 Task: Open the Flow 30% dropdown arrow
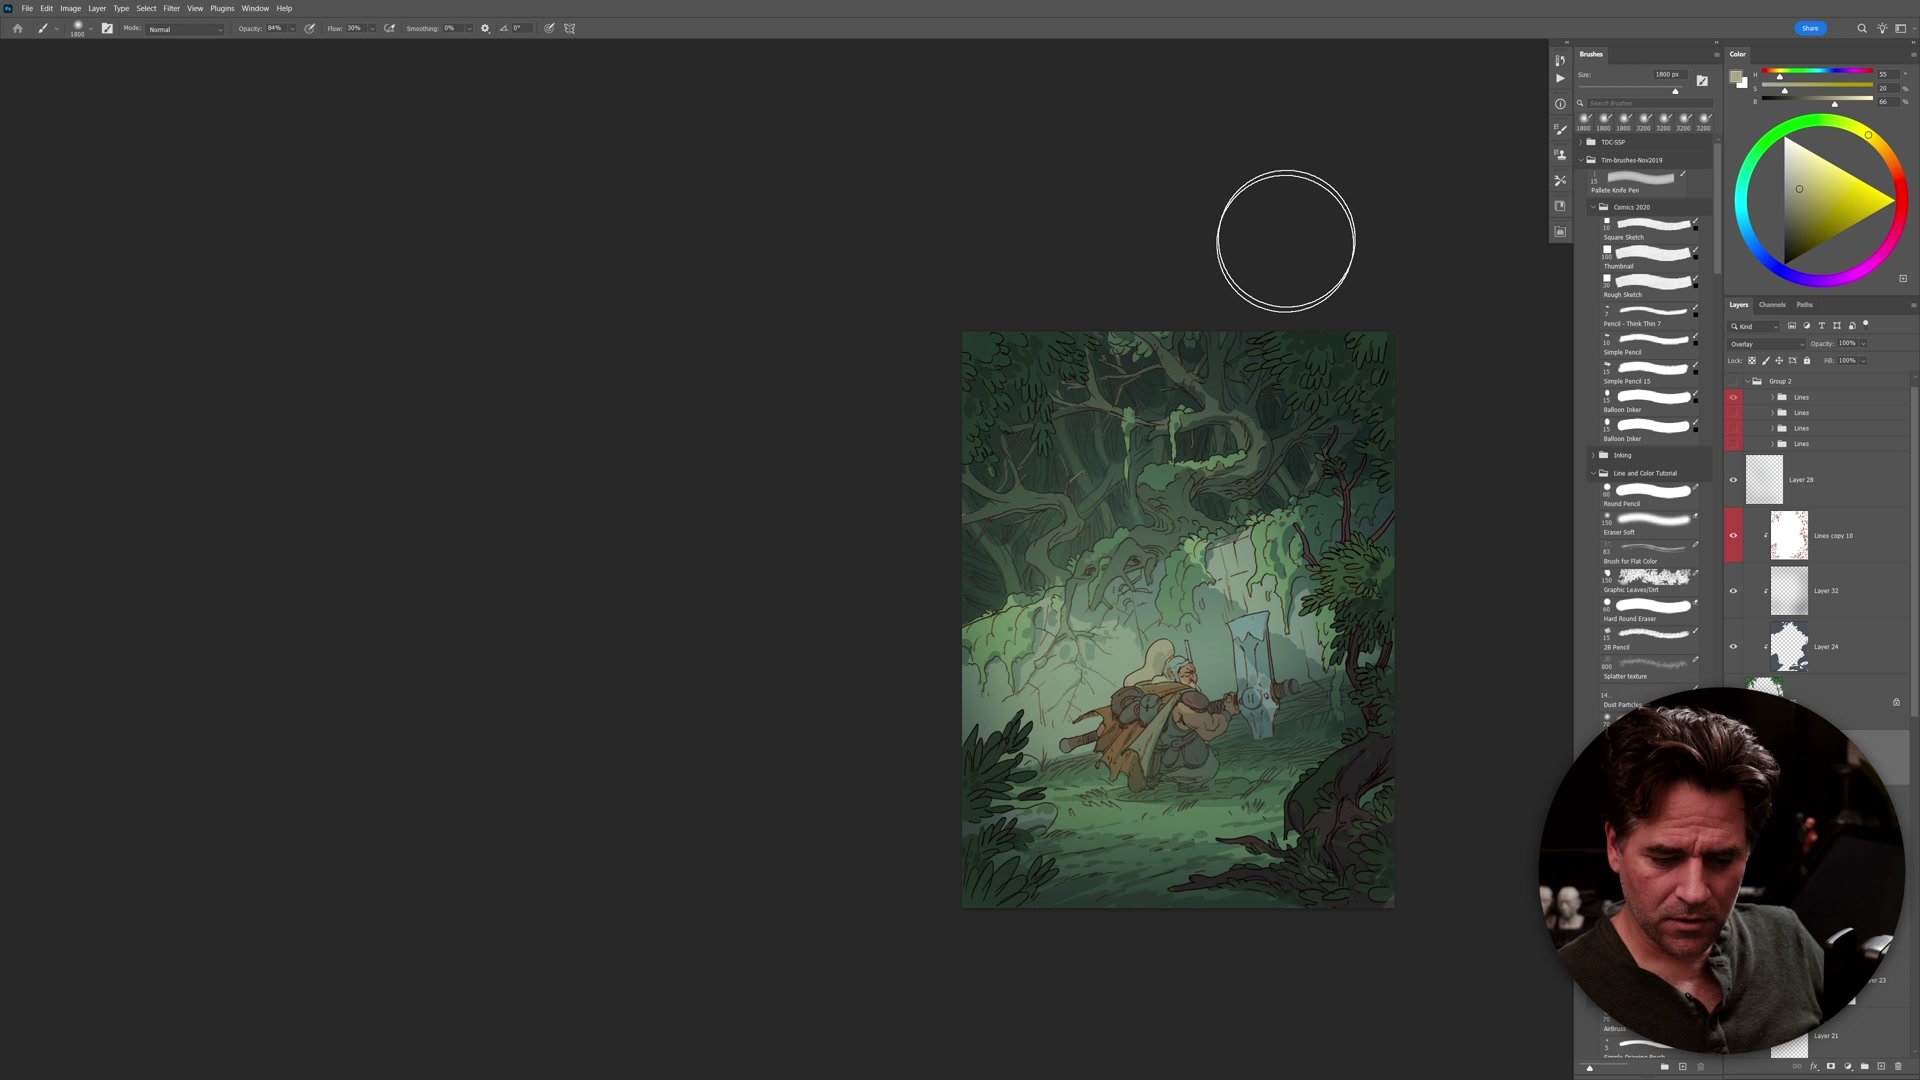[372, 29]
